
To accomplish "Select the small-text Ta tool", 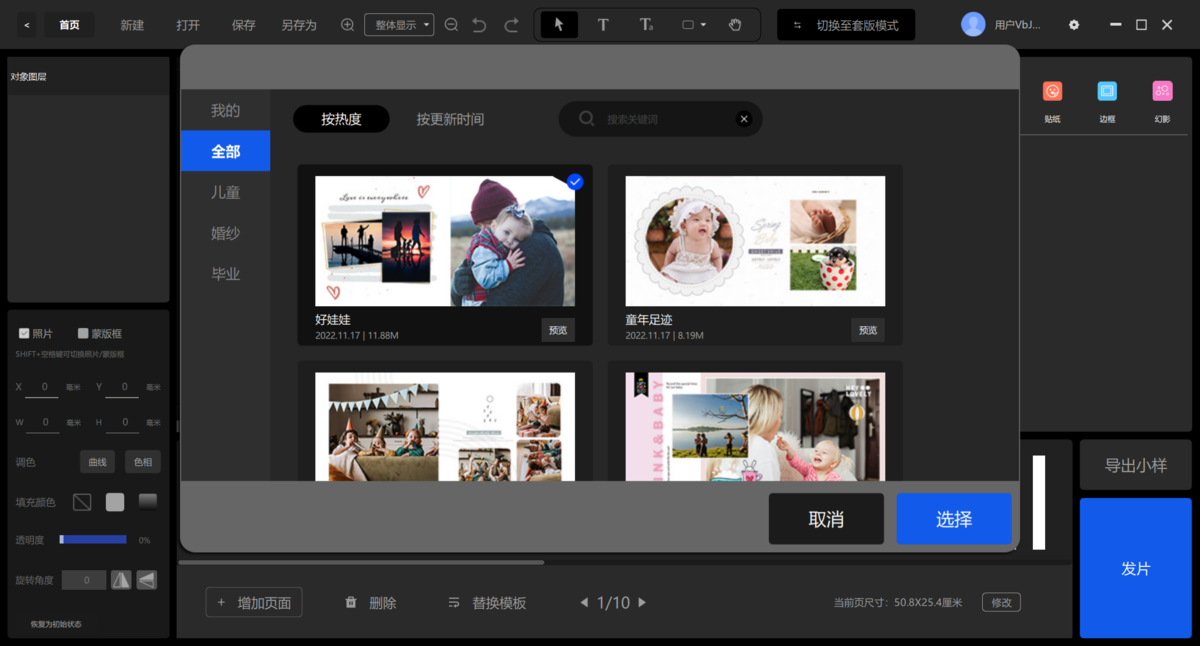I will tap(647, 25).
